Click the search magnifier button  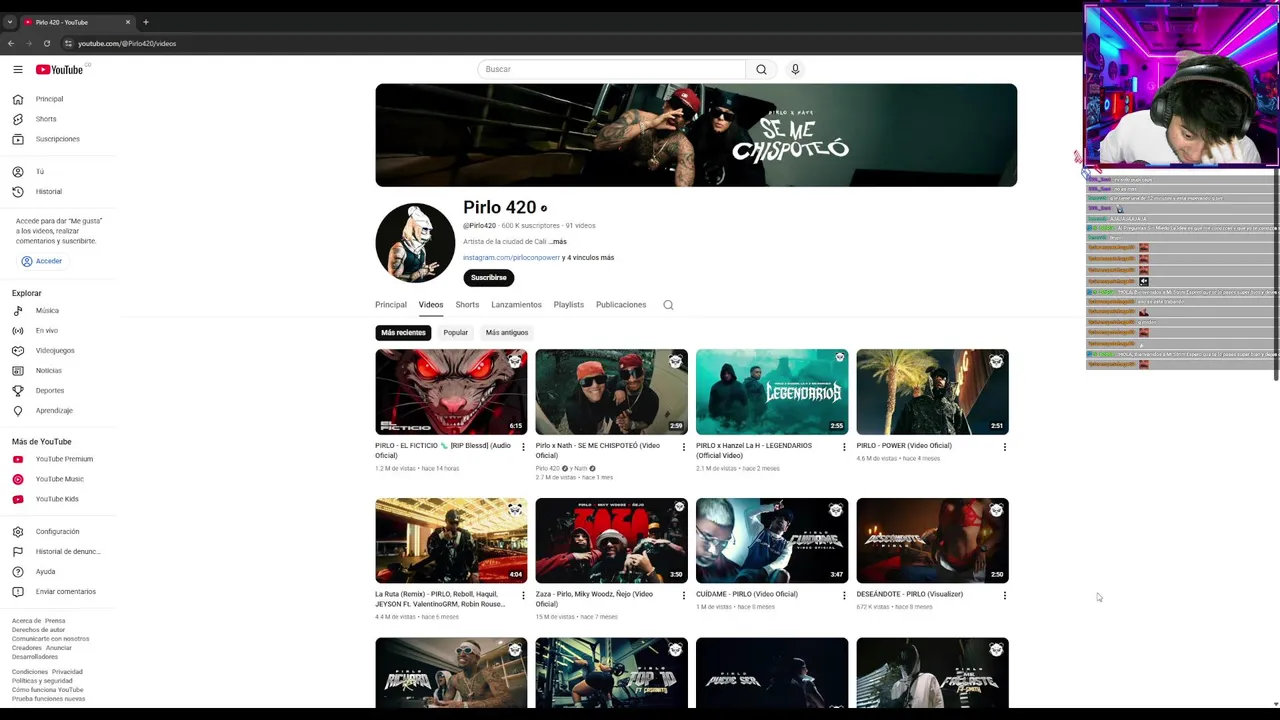[761, 69]
